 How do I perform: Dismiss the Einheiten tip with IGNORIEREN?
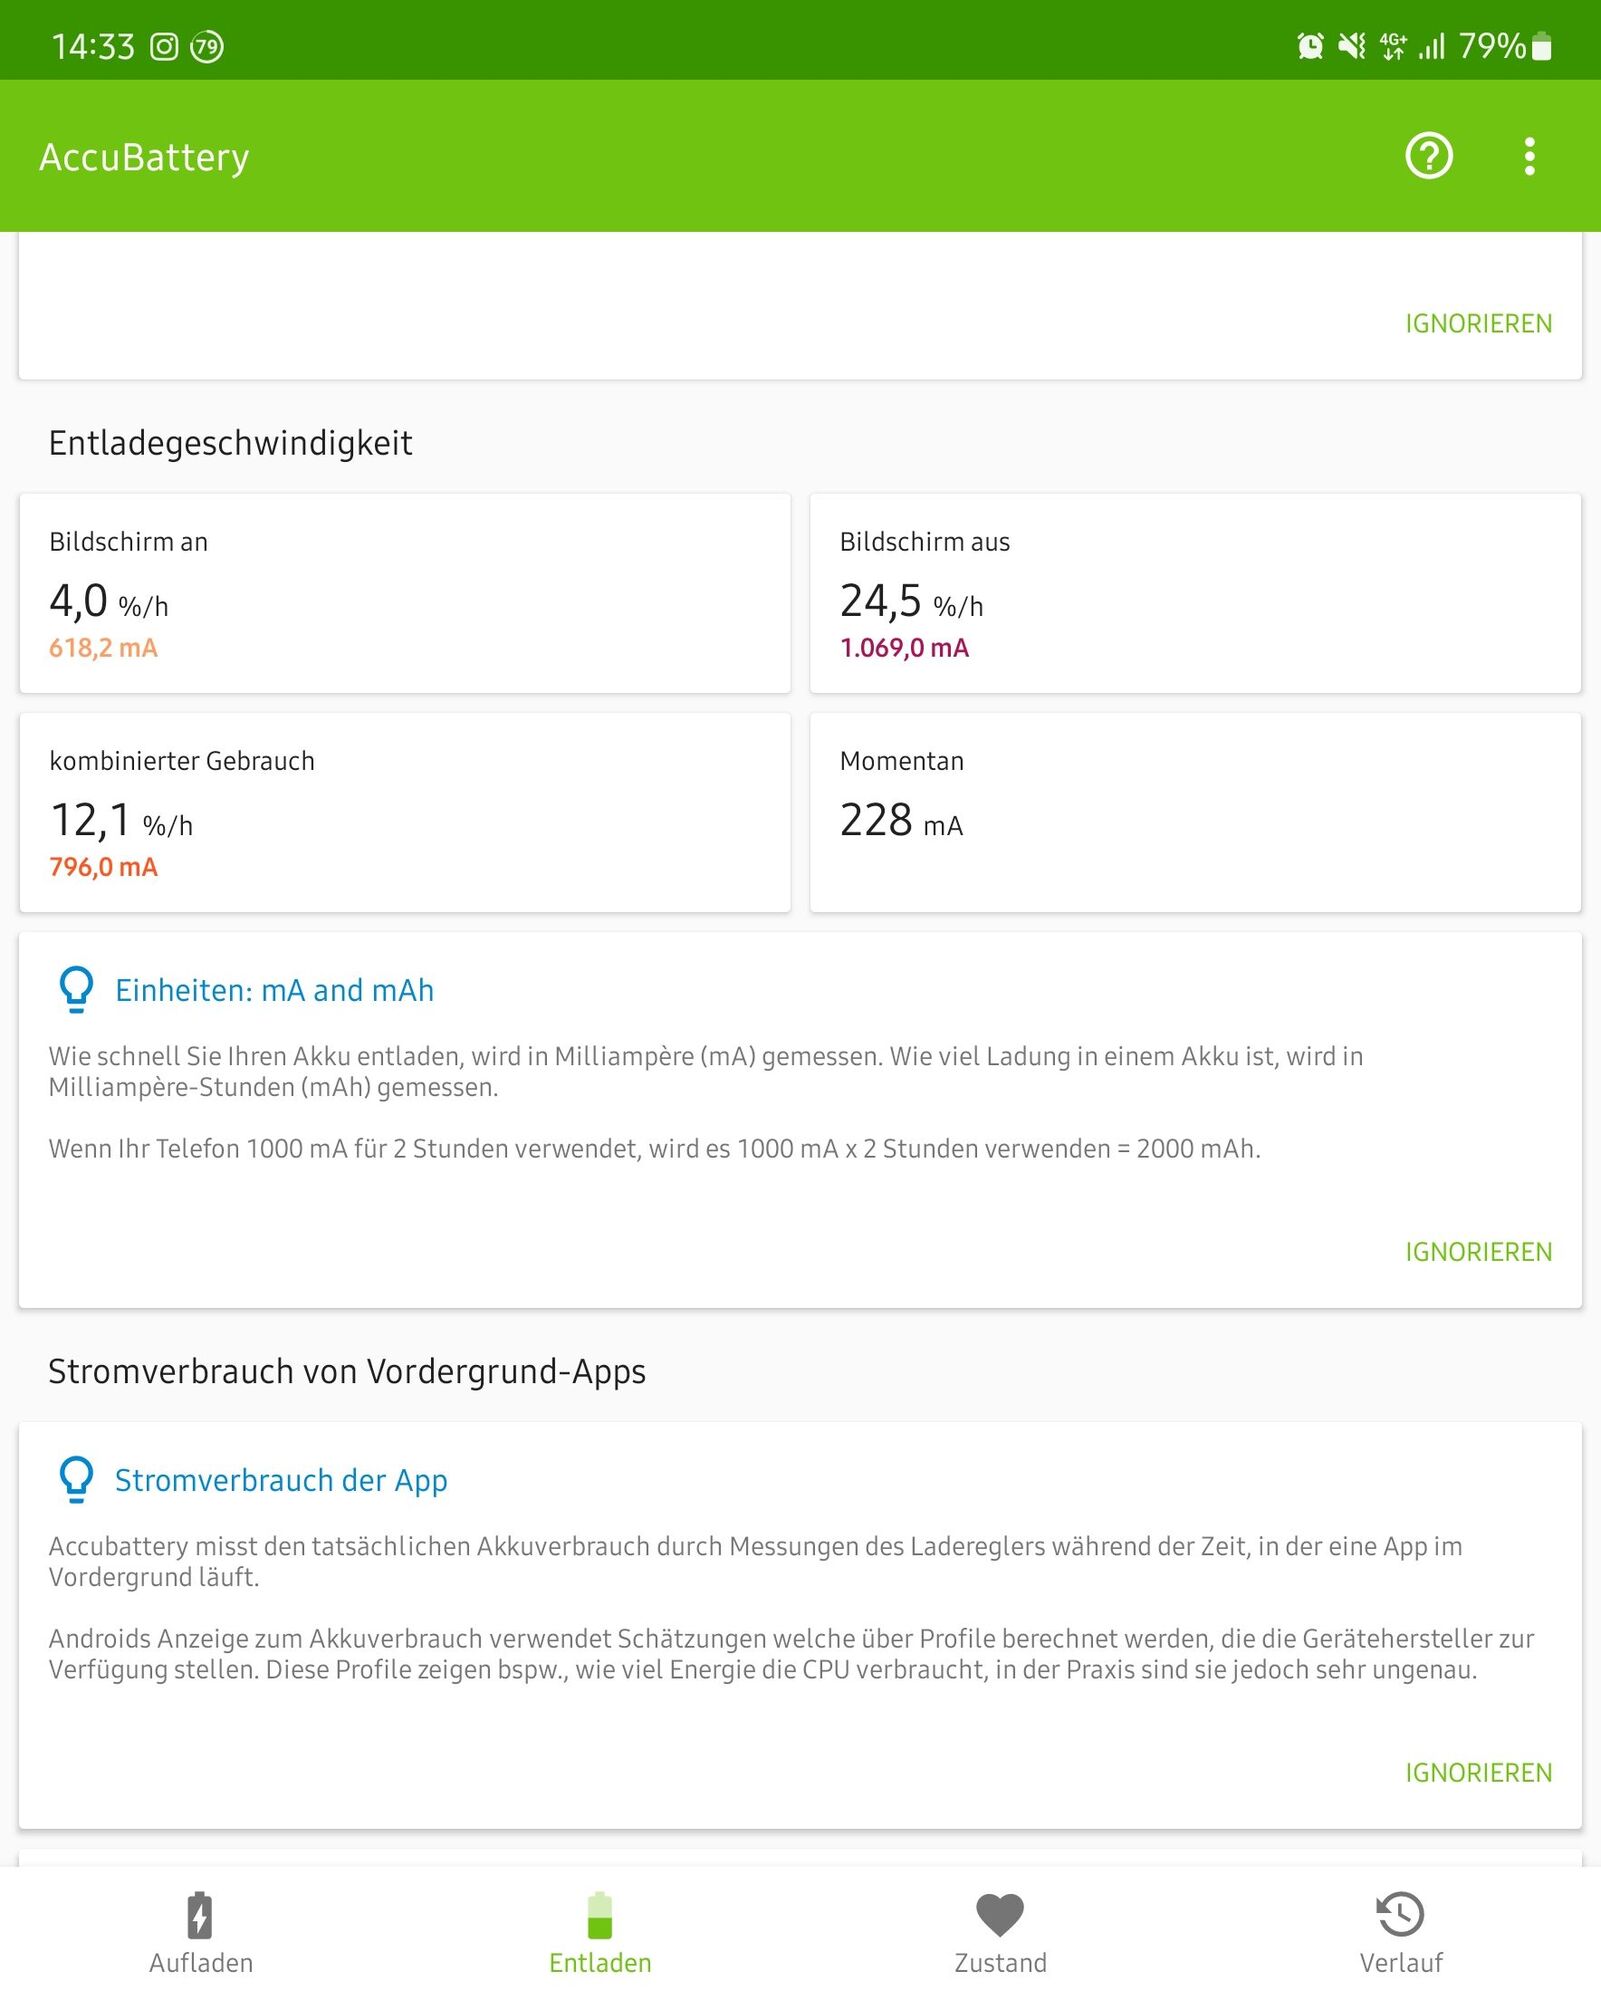tap(1478, 1252)
